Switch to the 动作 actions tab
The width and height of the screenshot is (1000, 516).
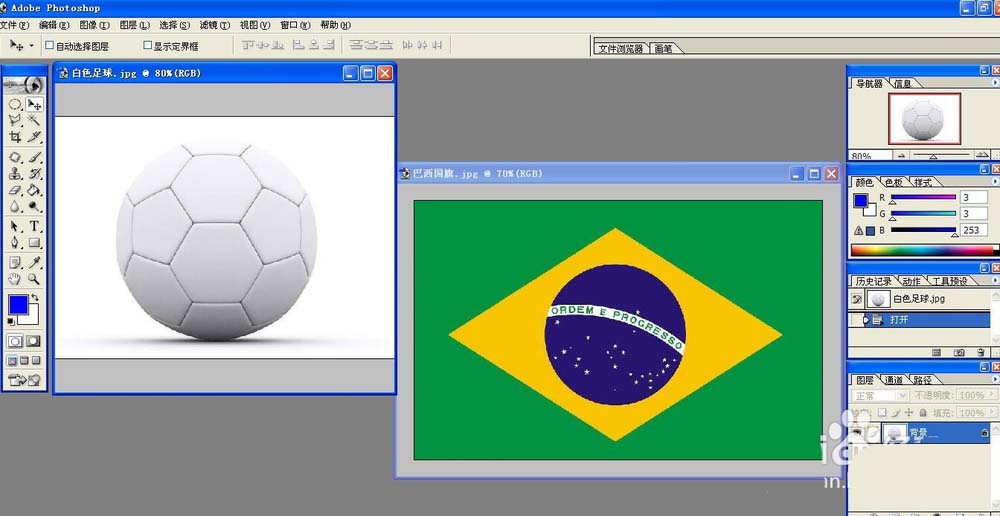tap(911, 281)
